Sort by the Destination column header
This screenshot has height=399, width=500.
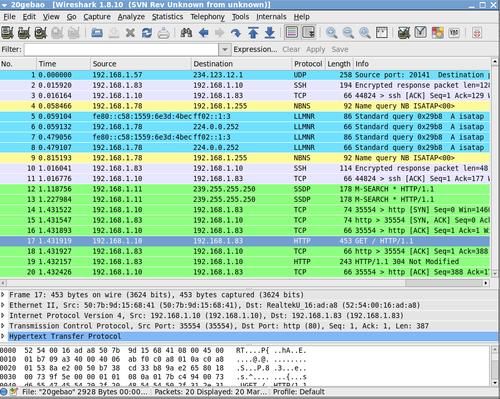pos(241,64)
